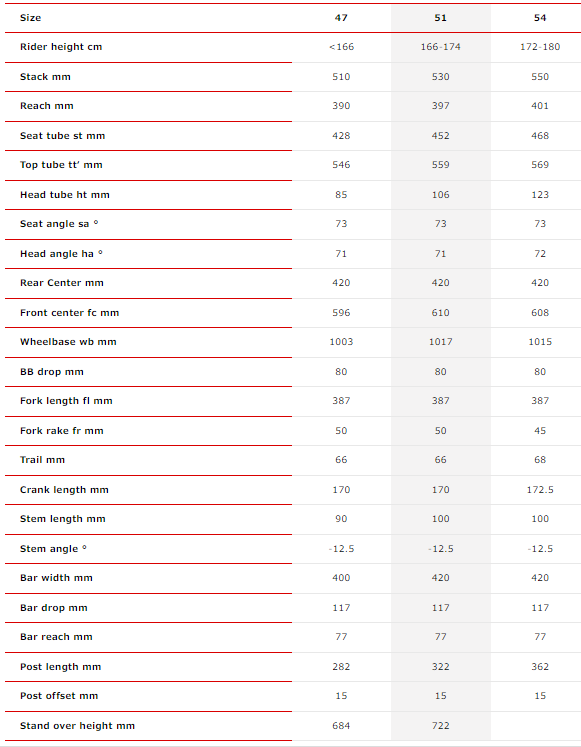Click the Stand over height value 684

coord(341,726)
